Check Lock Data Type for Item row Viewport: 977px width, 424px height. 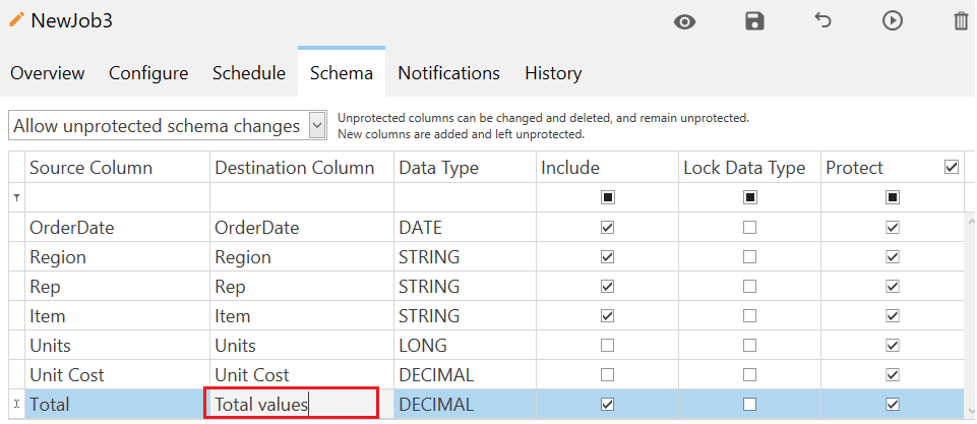750,316
